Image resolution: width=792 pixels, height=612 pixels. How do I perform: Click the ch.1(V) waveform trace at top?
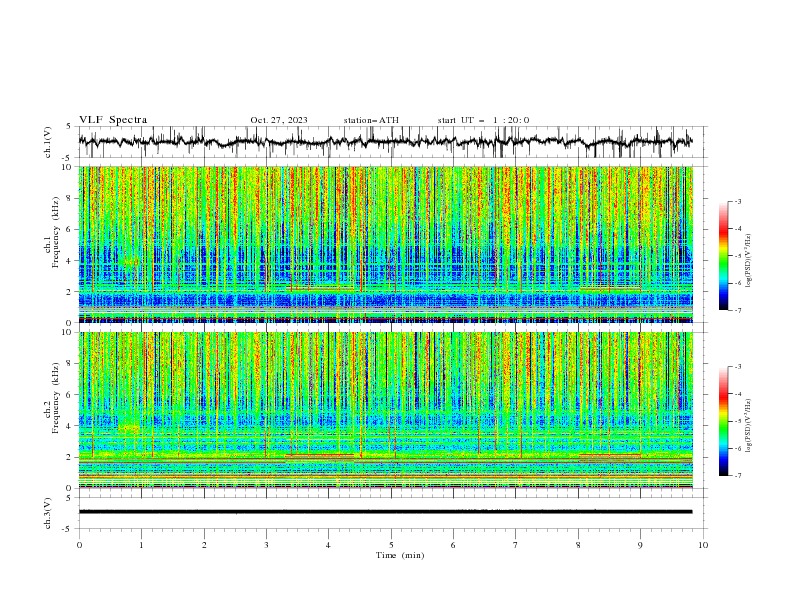385,142
